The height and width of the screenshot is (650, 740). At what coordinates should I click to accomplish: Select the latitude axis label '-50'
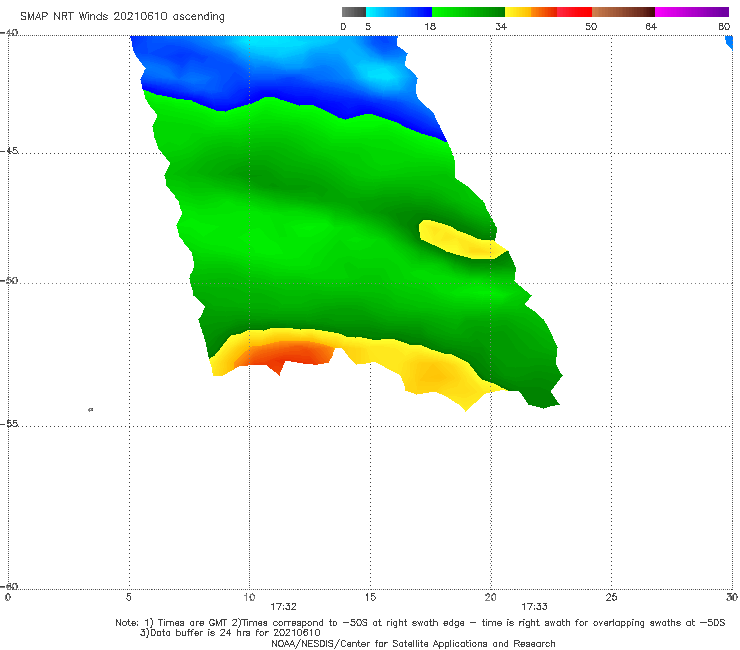(x=9, y=280)
